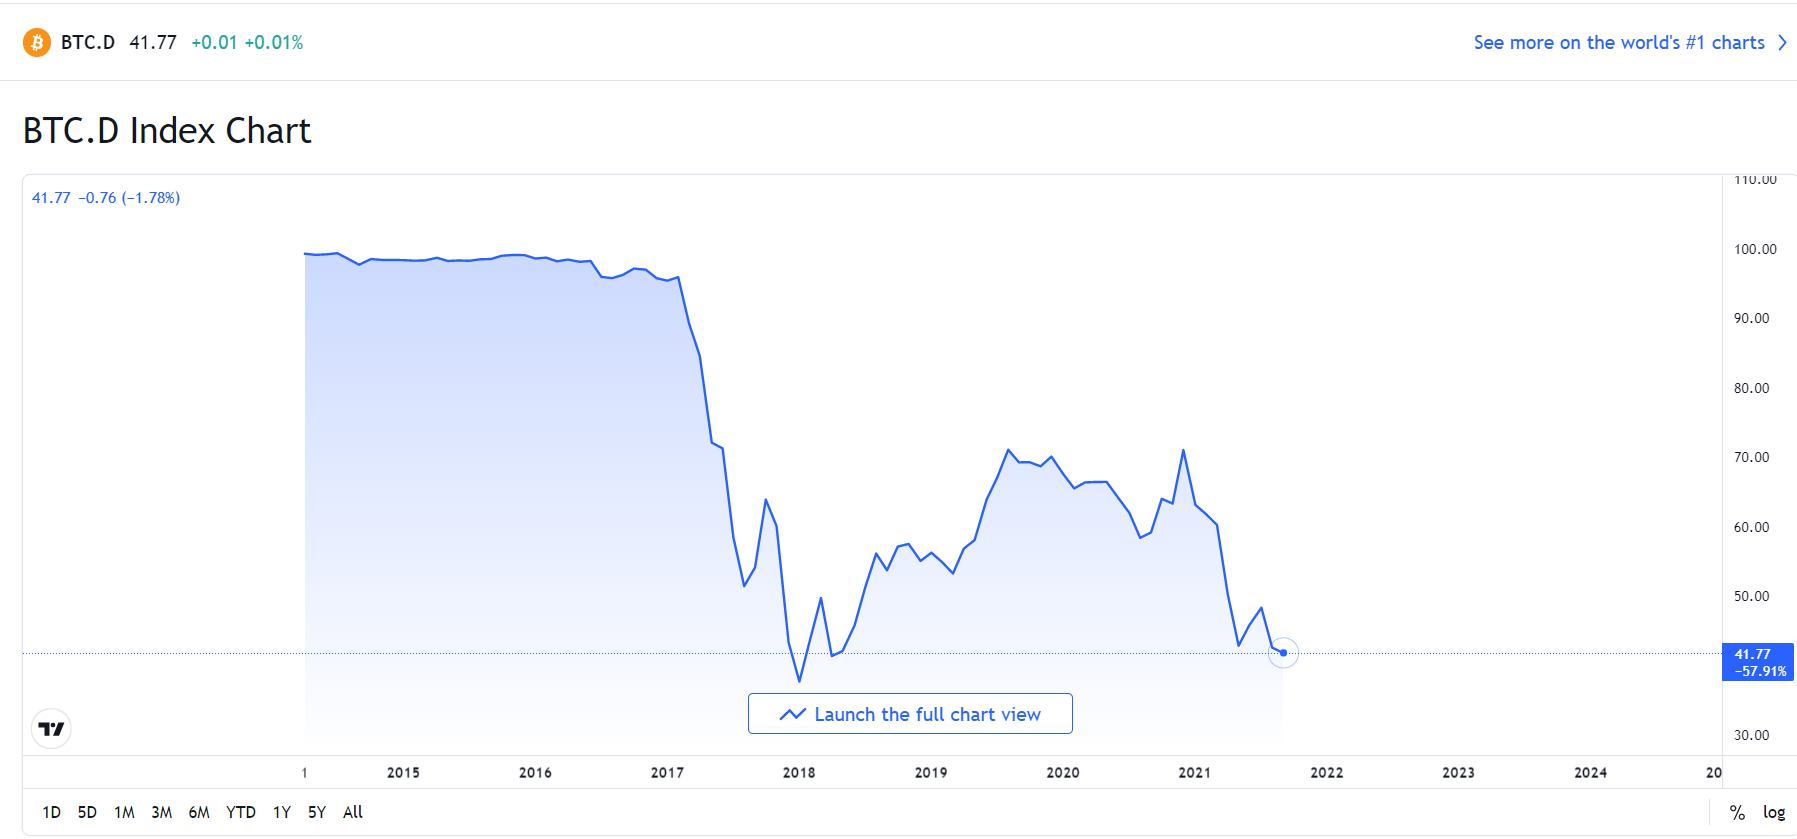Click the 41.77 price label on axis
The image size is (1797, 839).
(1757, 661)
